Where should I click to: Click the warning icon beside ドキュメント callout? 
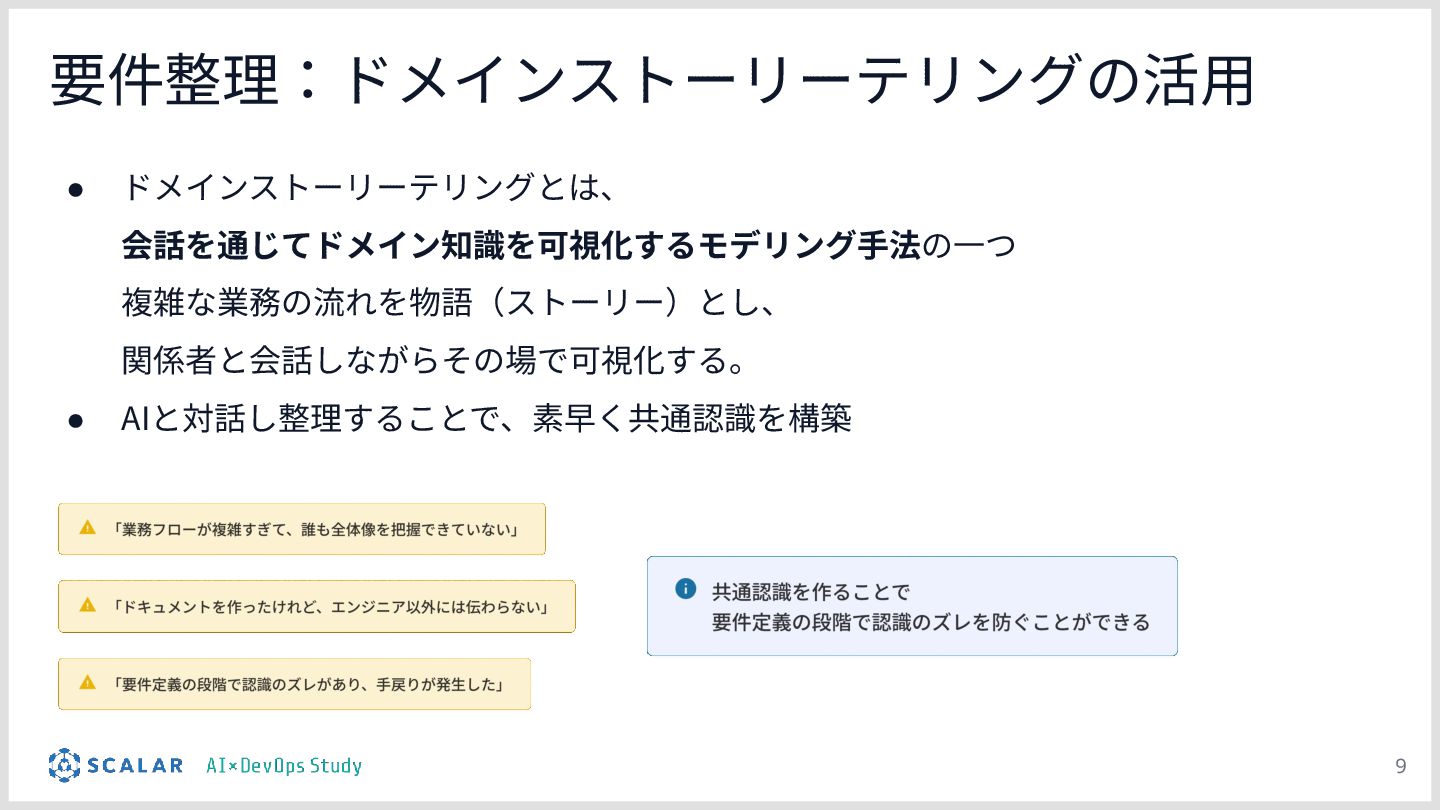click(x=87, y=605)
